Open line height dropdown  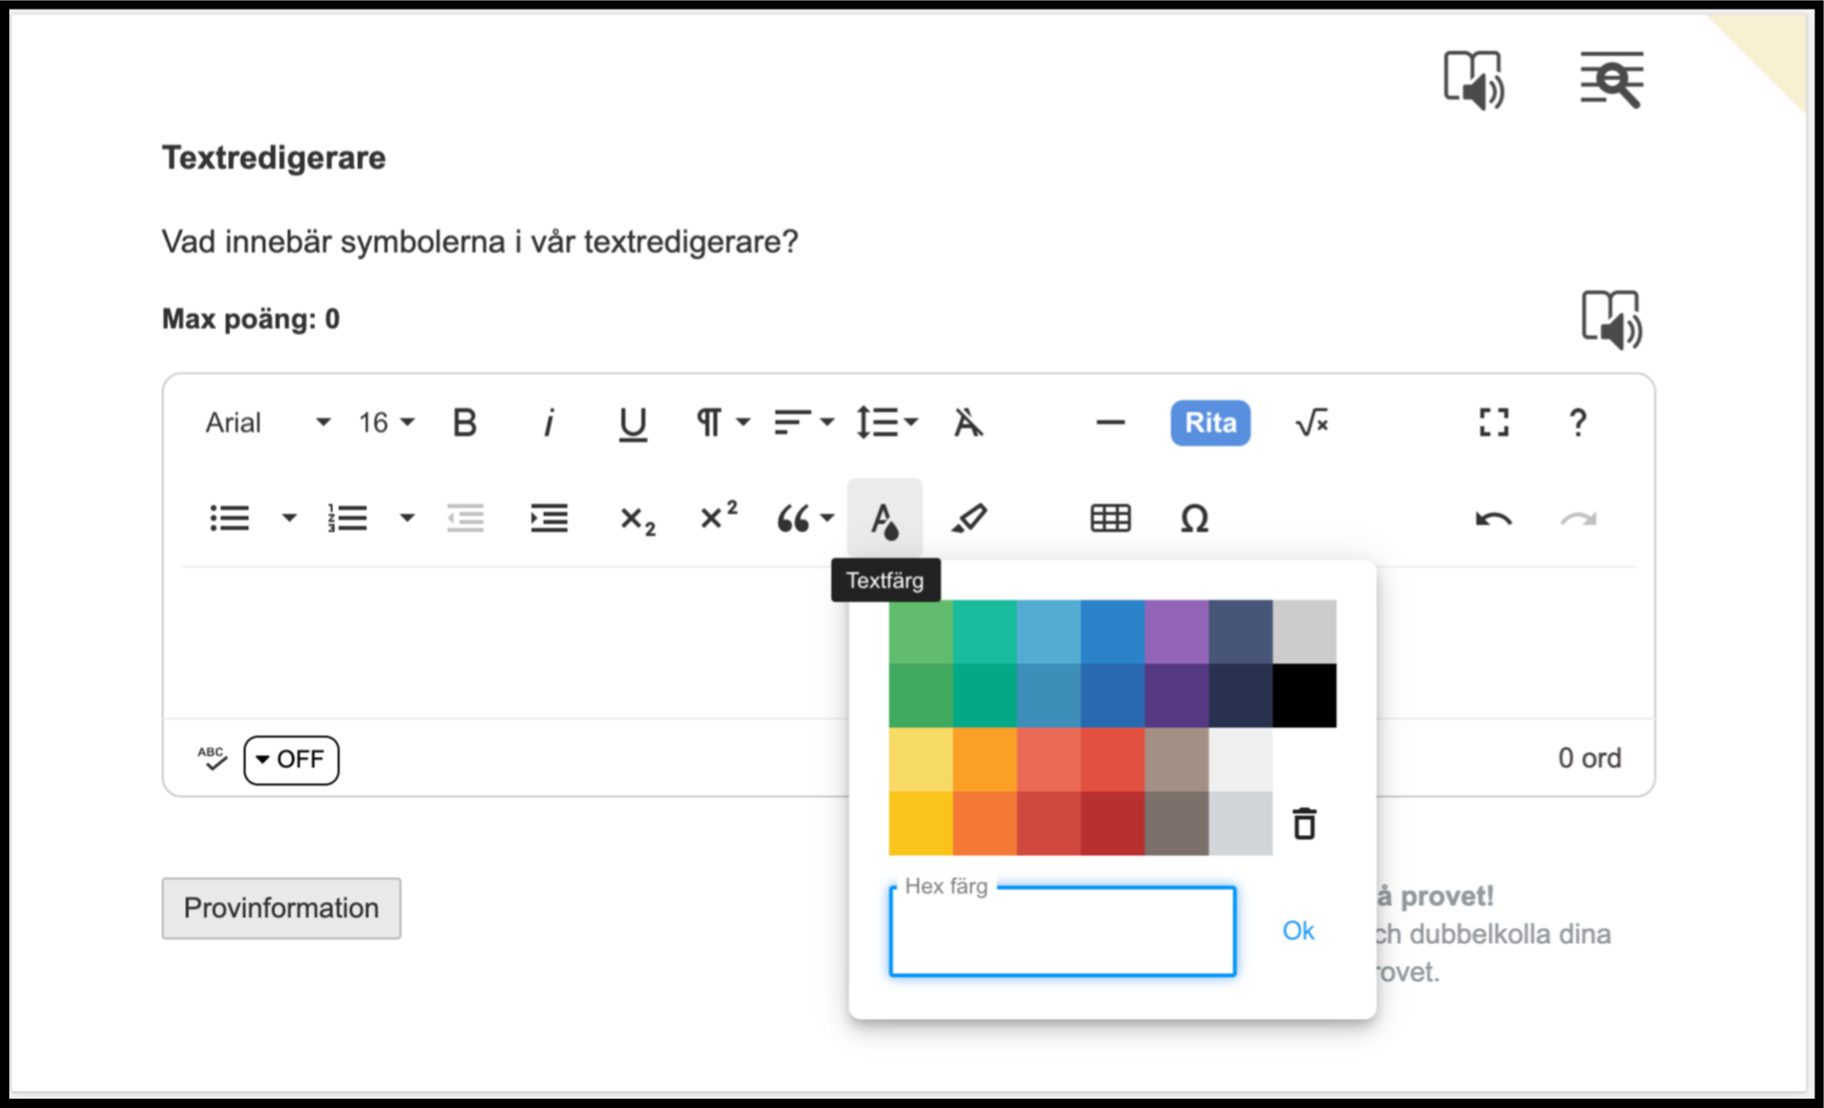(x=887, y=423)
